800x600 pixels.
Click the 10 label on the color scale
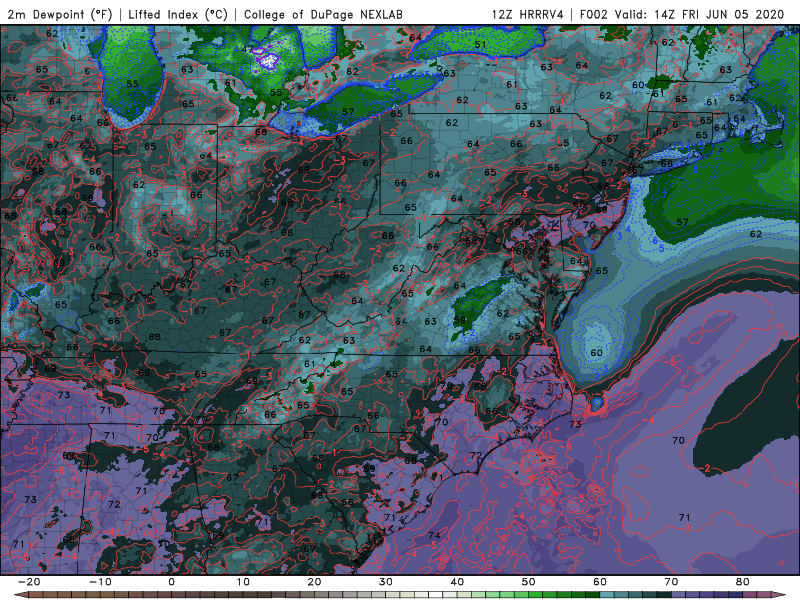point(243,582)
